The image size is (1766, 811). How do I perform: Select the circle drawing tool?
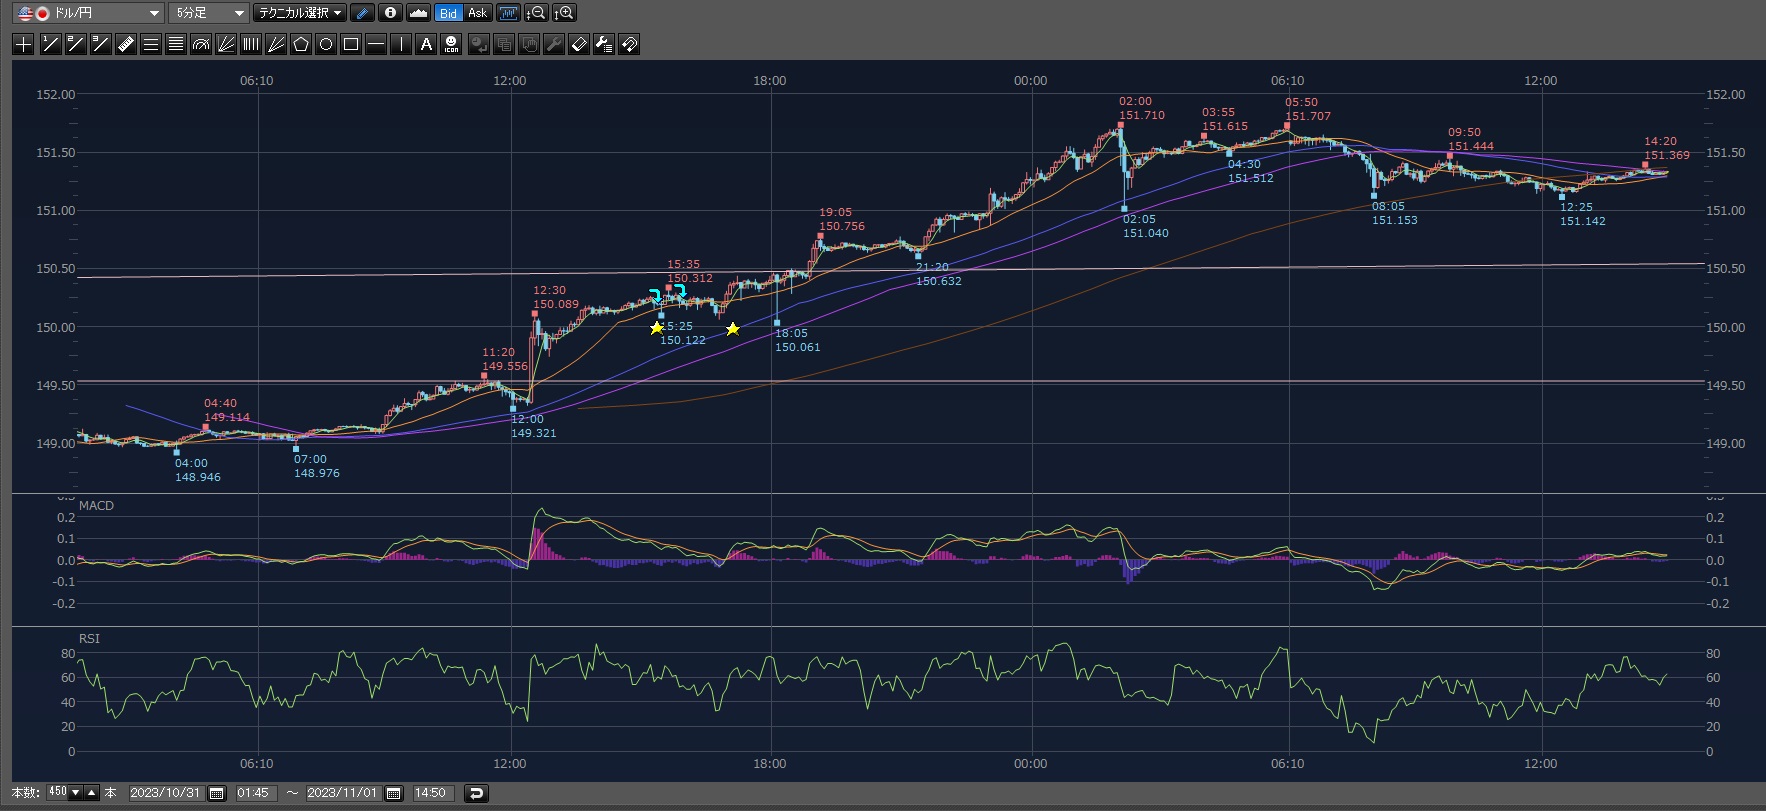(x=325, y=44)
